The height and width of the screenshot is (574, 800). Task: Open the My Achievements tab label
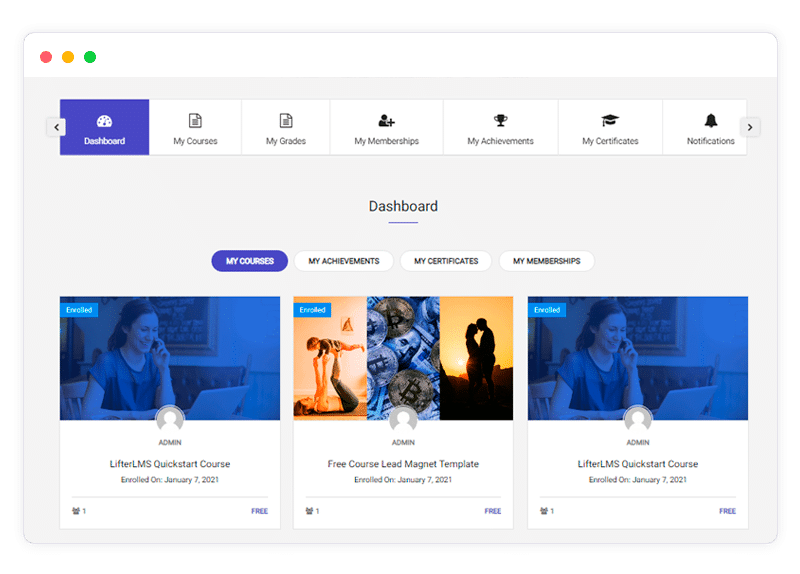(x=501, y=141)
